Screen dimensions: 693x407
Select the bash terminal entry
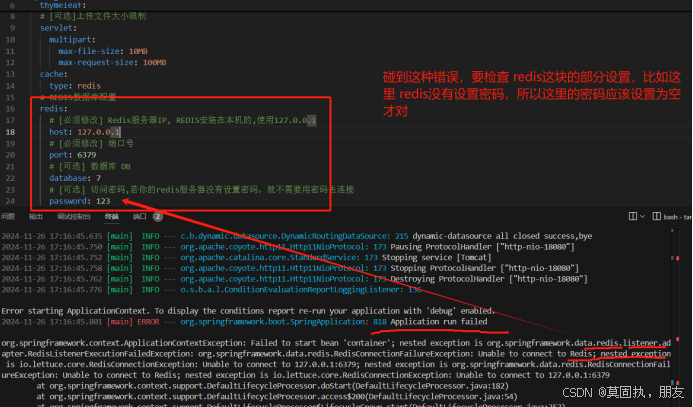[672, 217]
